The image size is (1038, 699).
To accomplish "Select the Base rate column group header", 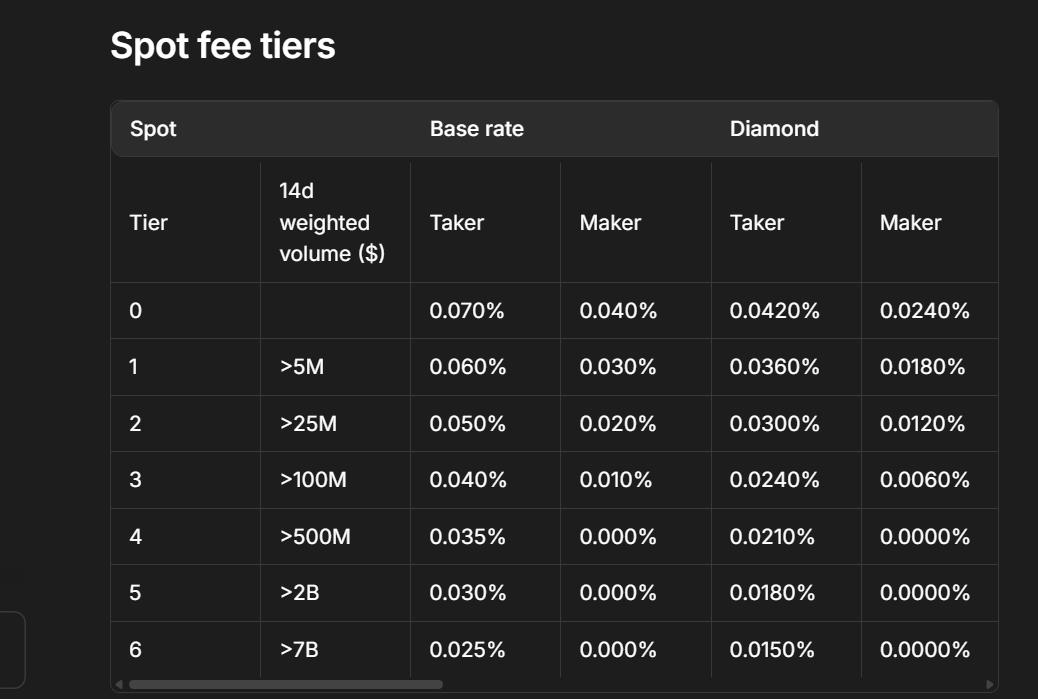I will (x=476, y=129).
